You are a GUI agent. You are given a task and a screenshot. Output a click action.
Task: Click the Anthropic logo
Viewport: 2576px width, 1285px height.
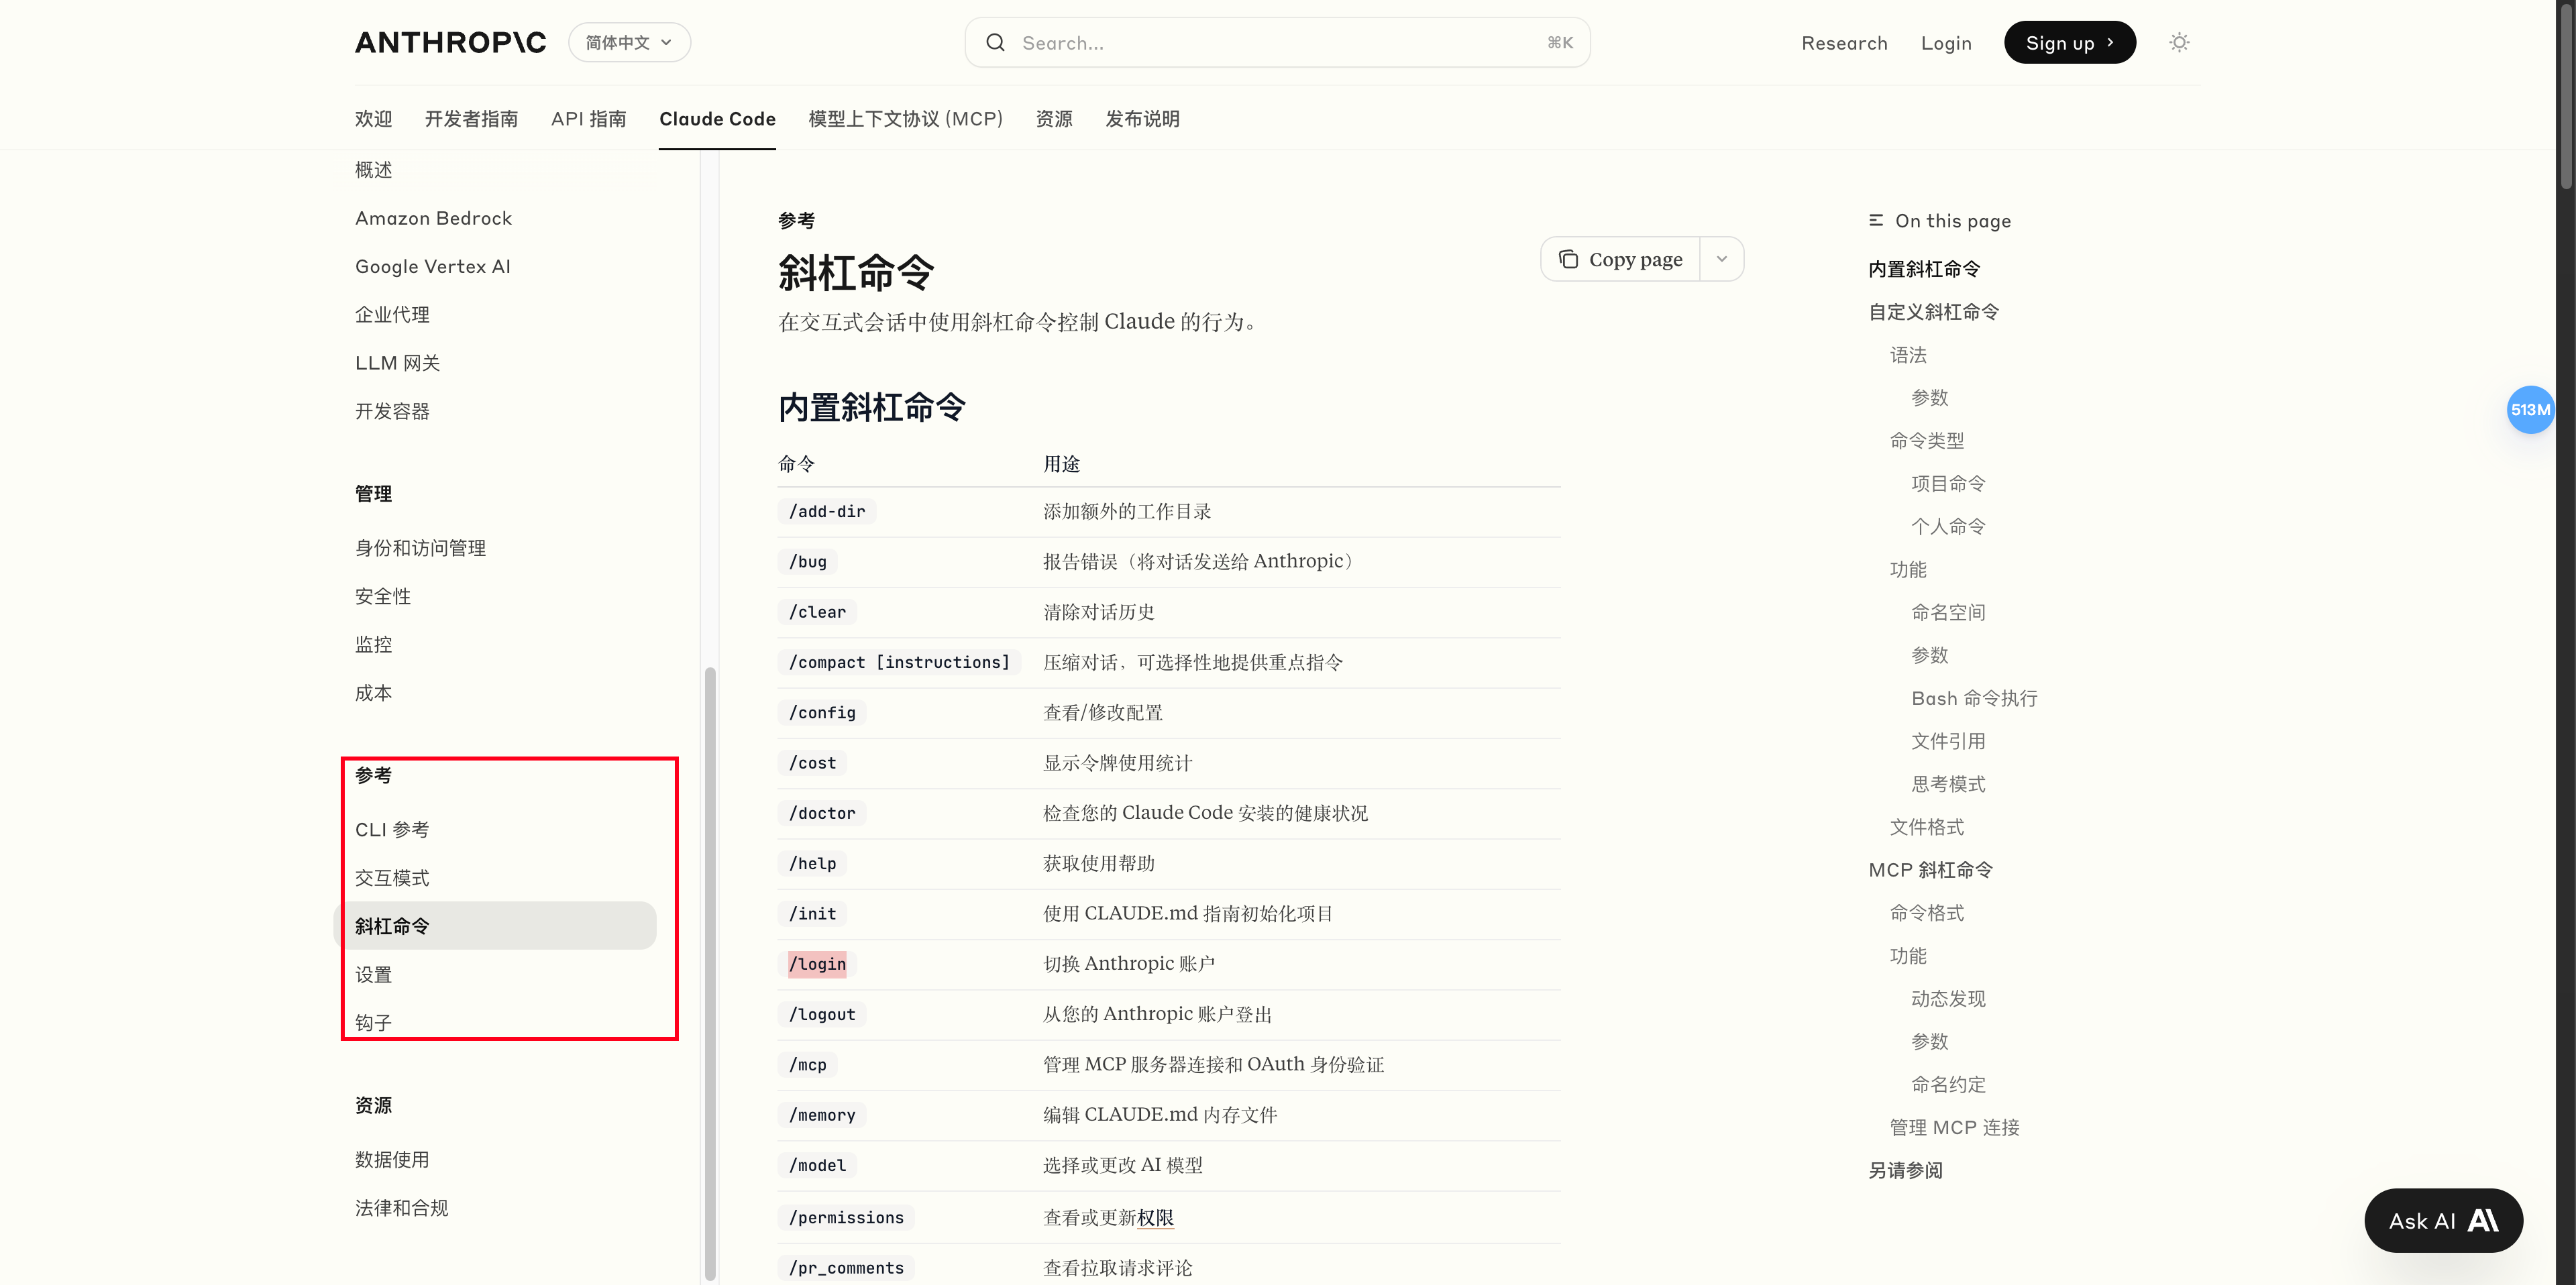click(x=450, y=42)
